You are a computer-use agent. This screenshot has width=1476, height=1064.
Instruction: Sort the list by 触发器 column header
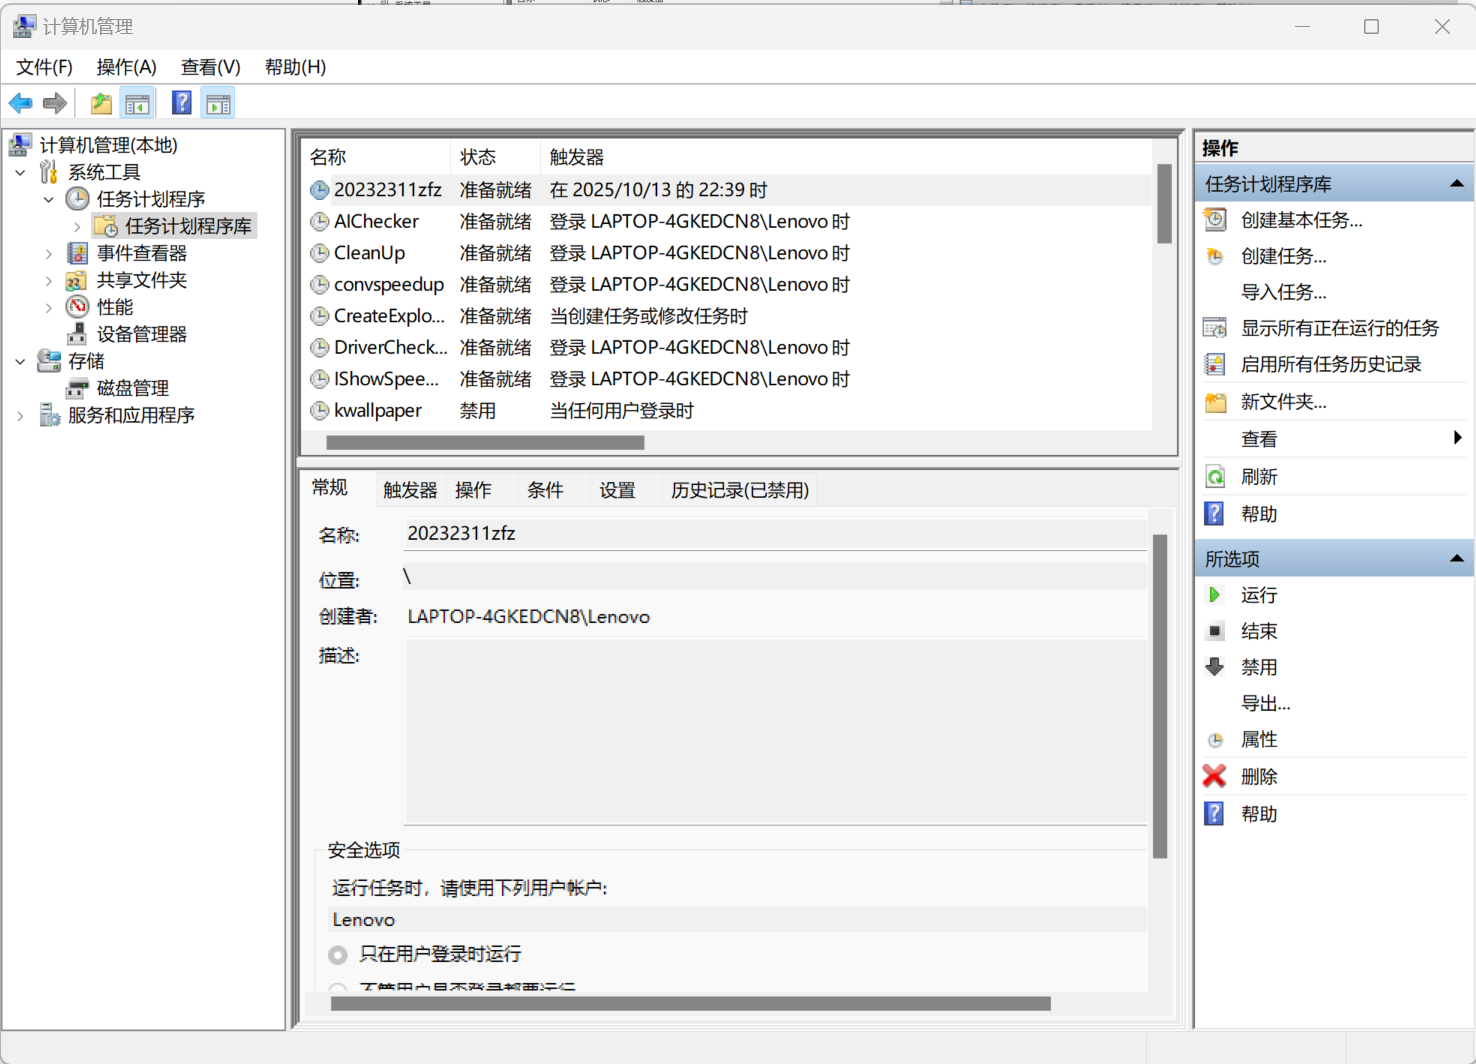[x=846, y=157]
